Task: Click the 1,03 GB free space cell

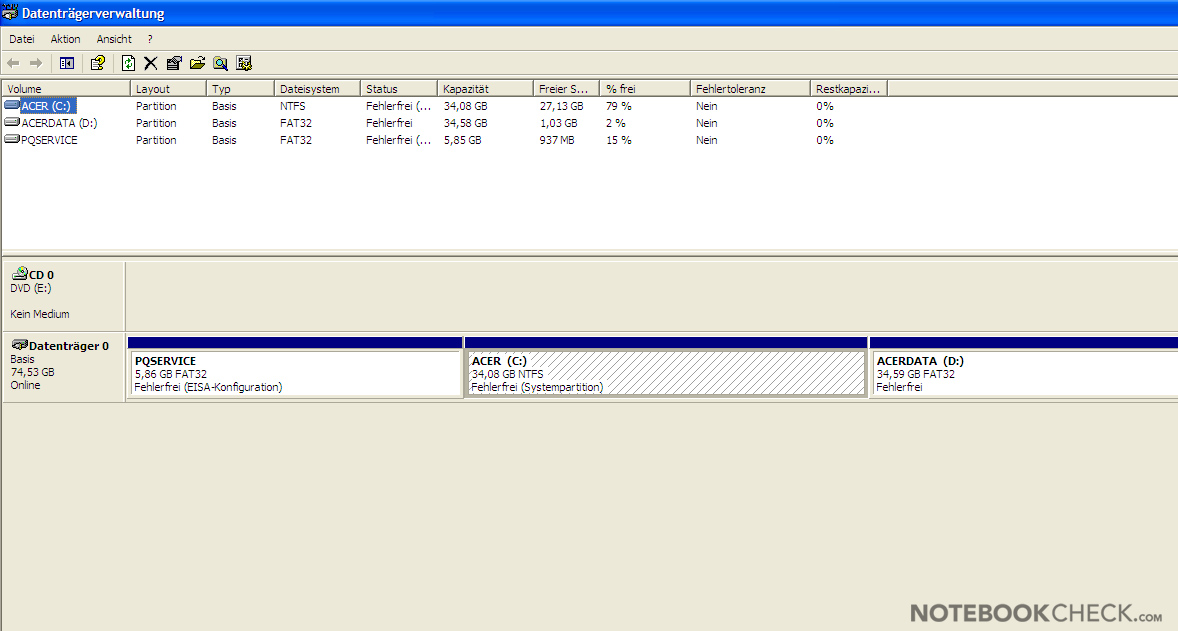Action: (559, 123)
